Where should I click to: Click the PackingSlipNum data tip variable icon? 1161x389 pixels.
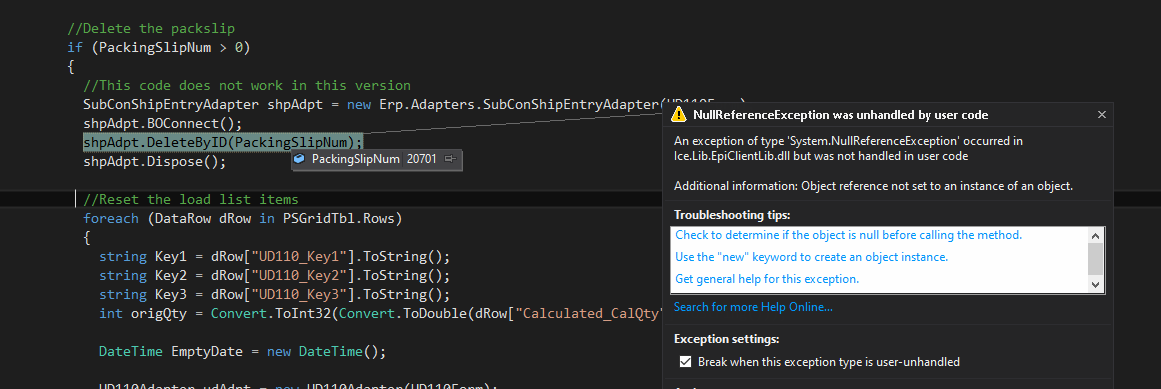pyautogui.click(x=299, y=159)
